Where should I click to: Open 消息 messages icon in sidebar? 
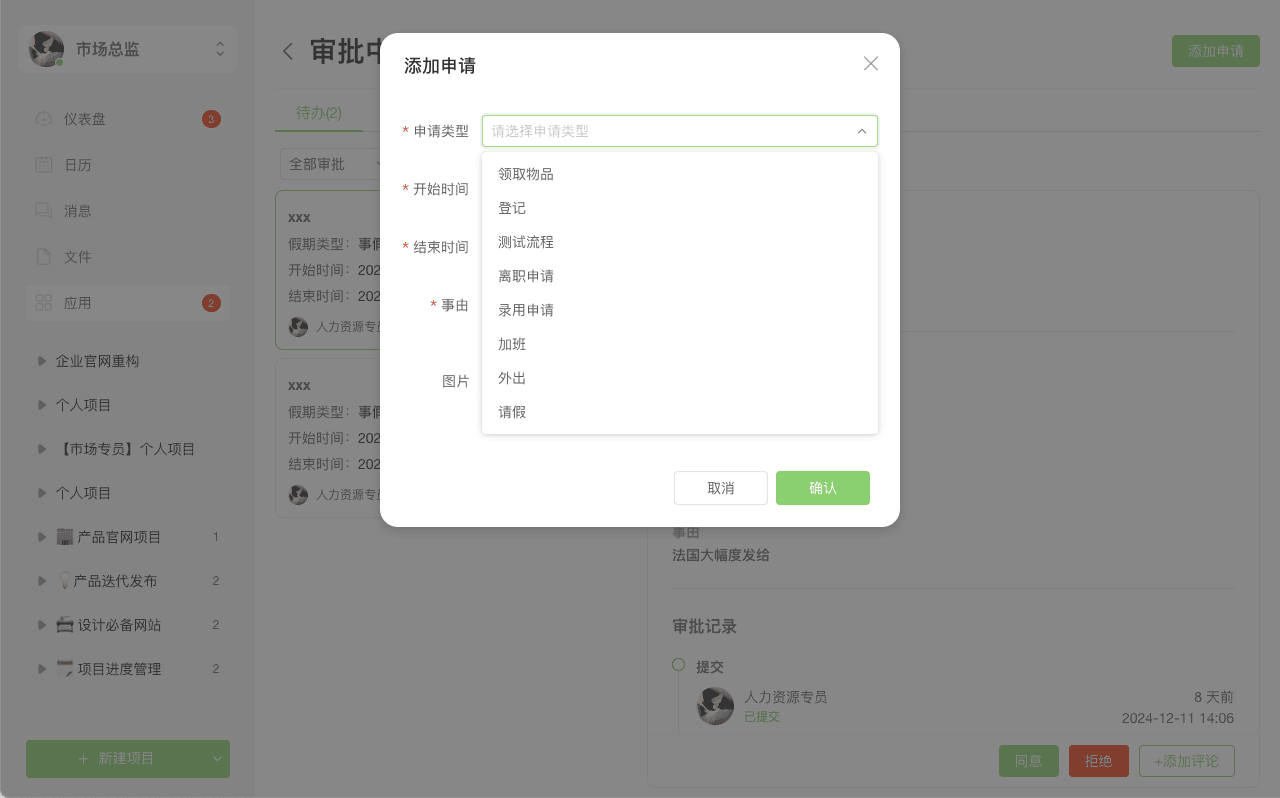(x=44, y=211)
